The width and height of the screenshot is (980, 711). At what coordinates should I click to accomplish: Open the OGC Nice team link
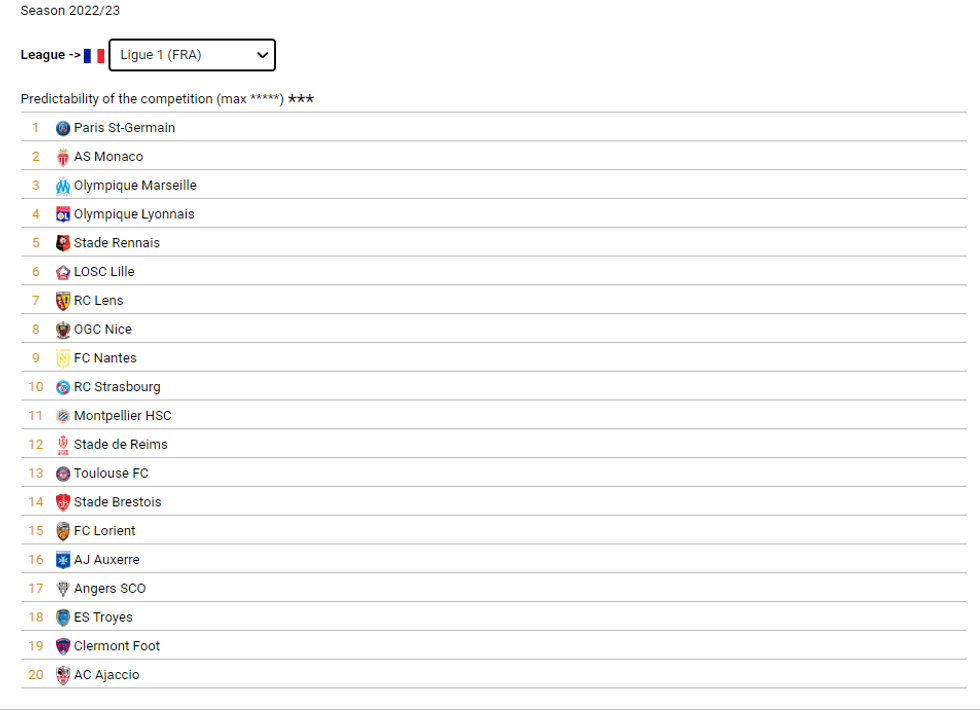pyautogui.click(x=103, y=329)
